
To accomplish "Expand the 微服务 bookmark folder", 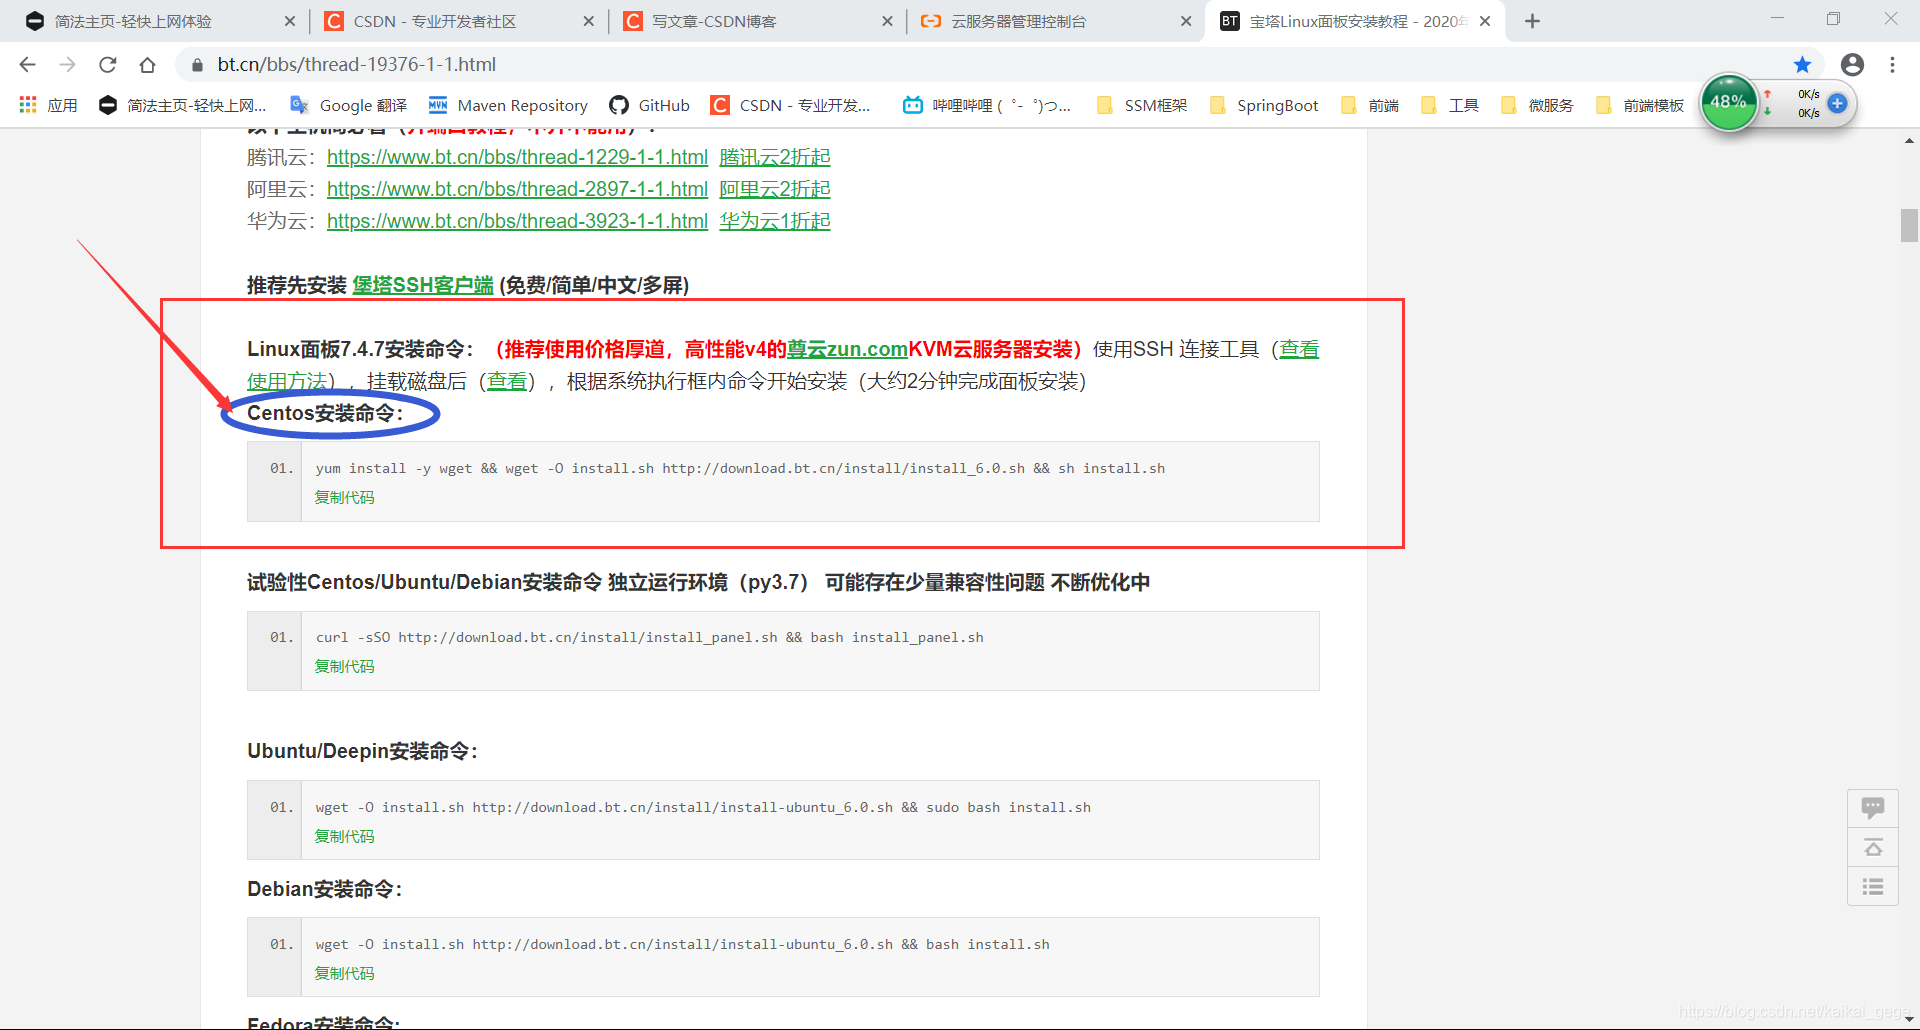I will [1538, 105].
